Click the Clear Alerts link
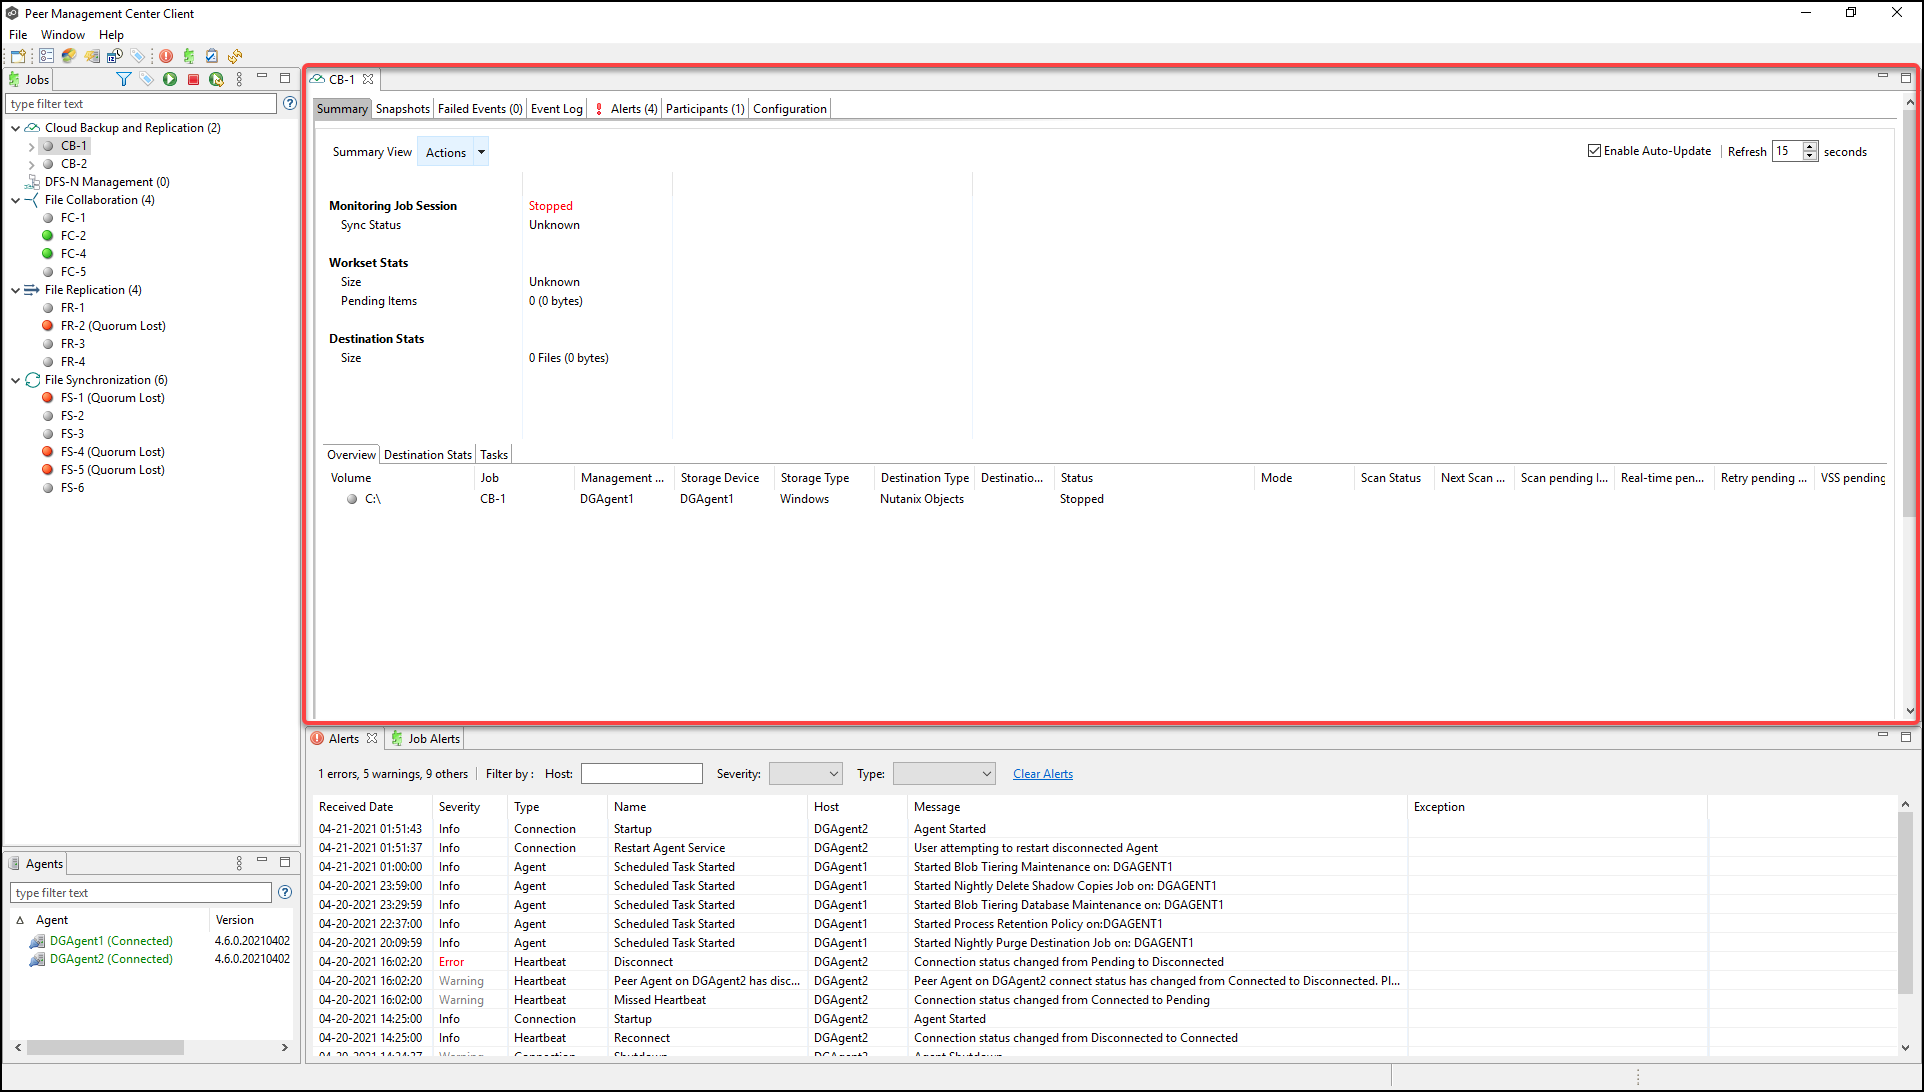This screenshot has height=1092, width=1924. click(1042, 774)
